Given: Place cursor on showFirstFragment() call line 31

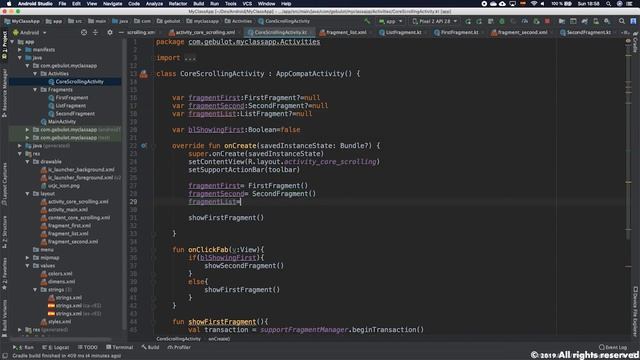Looking at the screenshot, I should [226, 218].
